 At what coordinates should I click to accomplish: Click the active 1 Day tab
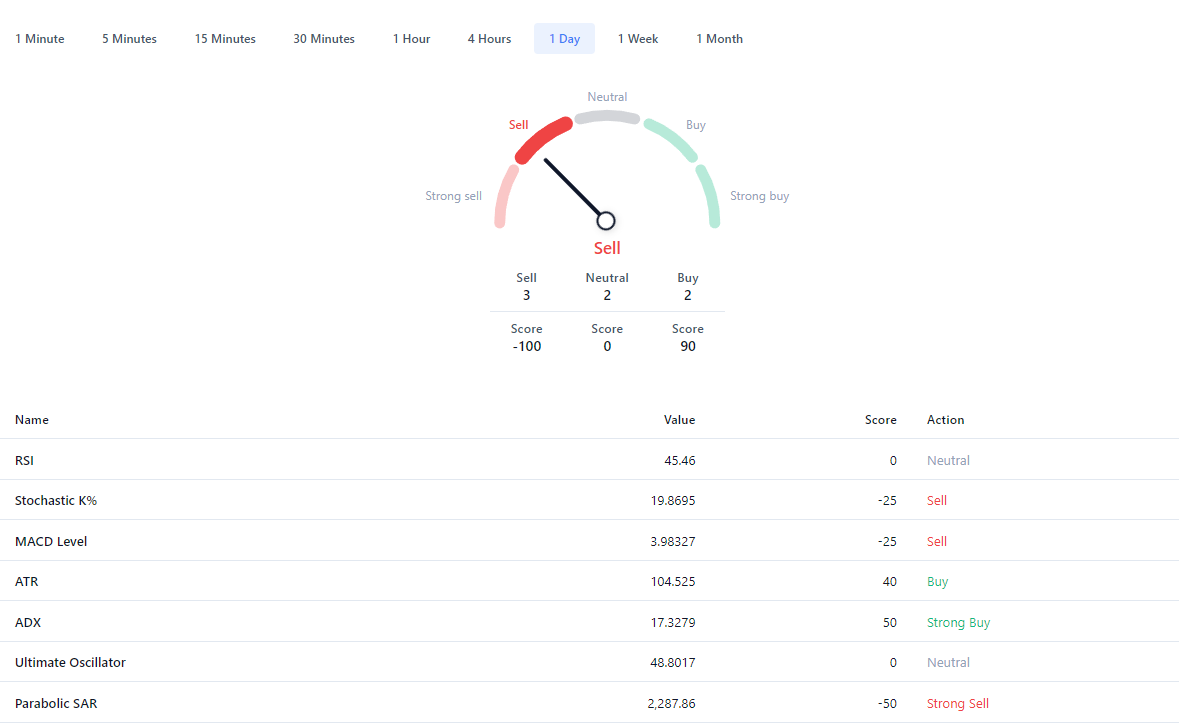click(x=564, y=38)
